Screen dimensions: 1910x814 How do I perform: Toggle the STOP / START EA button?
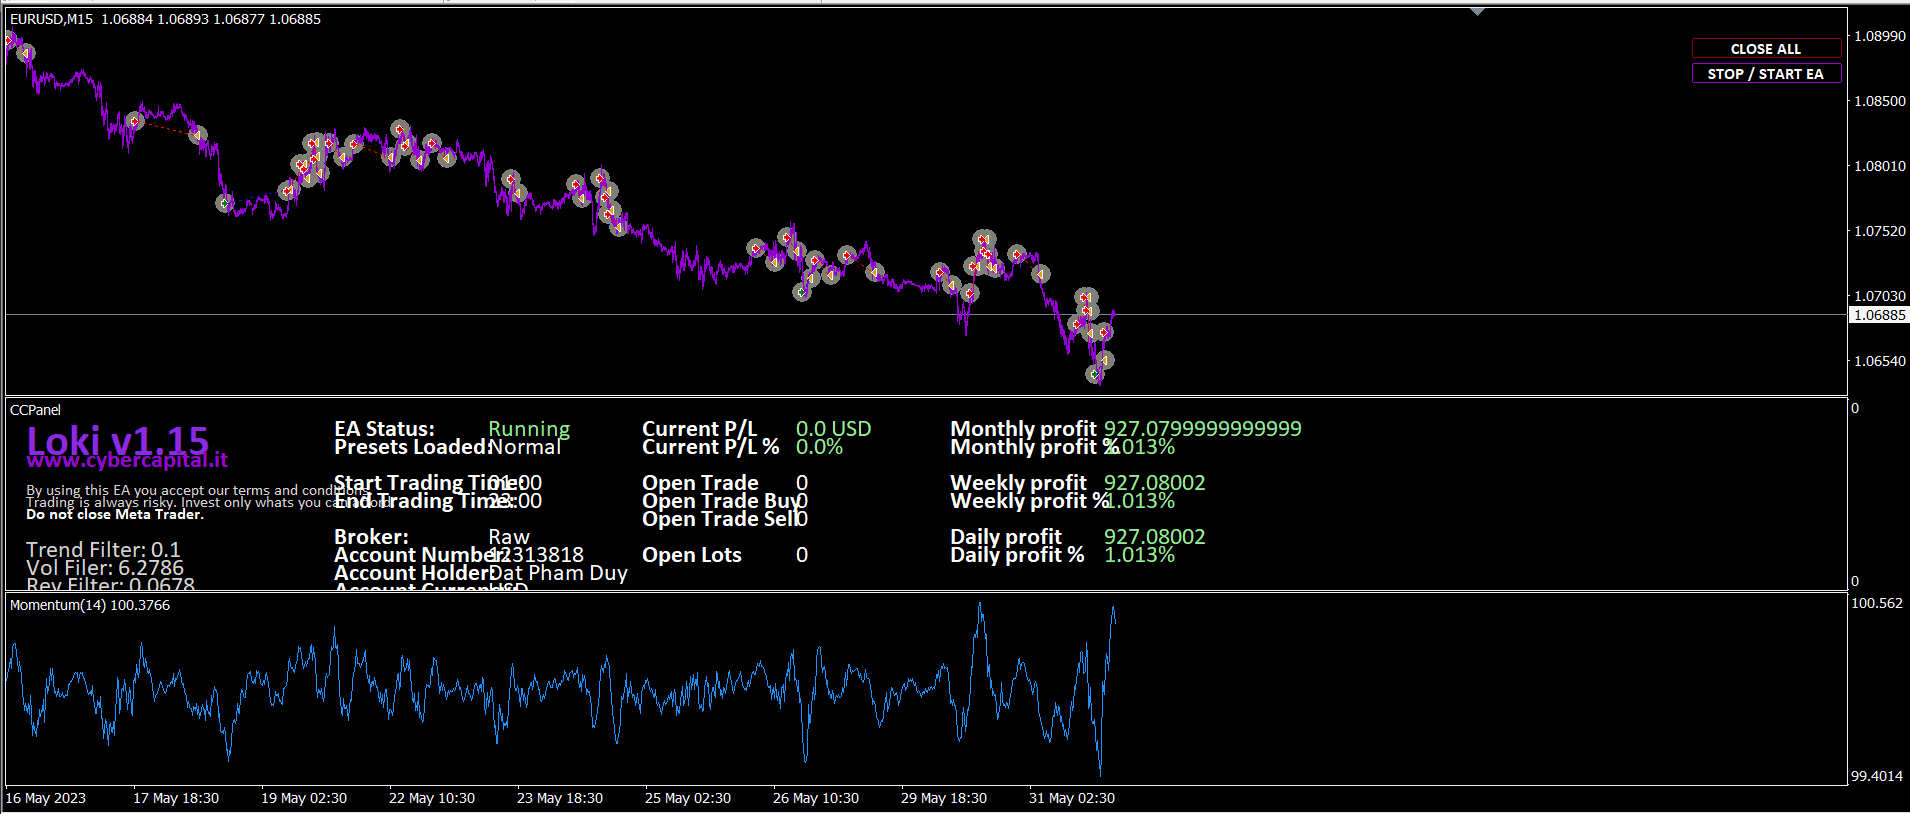tap(1765, 74)
